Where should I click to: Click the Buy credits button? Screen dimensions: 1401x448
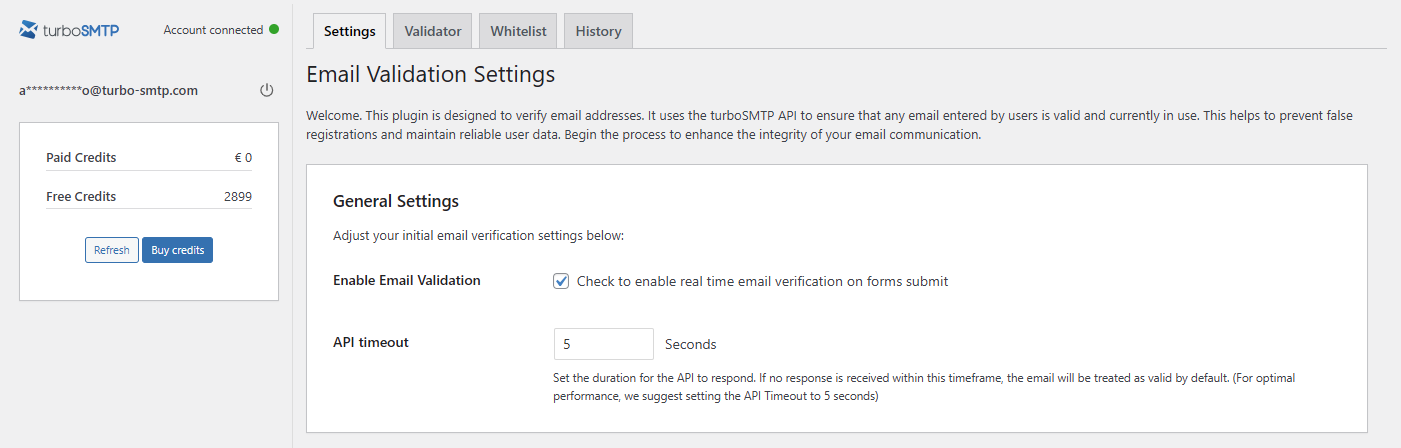click(177, 250)
